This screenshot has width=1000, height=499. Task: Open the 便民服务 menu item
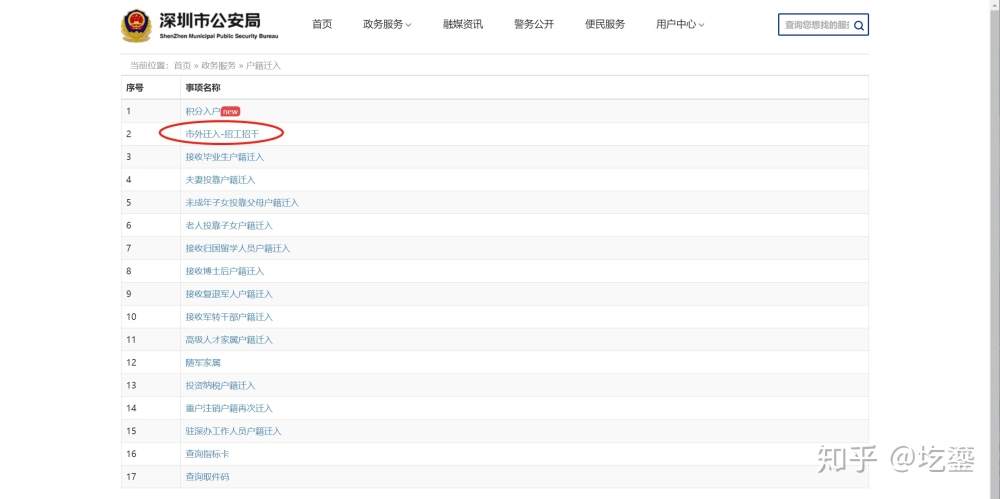tap(605, 24)
